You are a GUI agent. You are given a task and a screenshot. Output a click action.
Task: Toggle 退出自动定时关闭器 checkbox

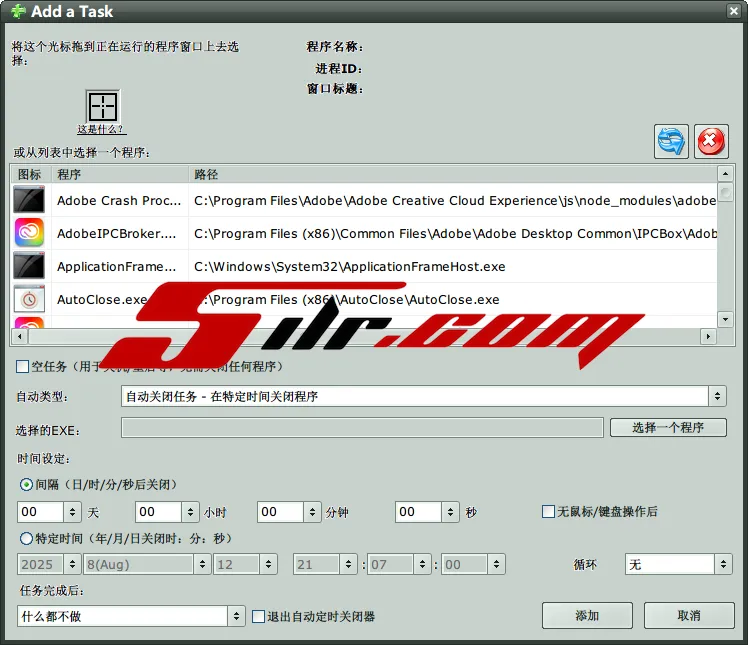(x=258, y=616)
